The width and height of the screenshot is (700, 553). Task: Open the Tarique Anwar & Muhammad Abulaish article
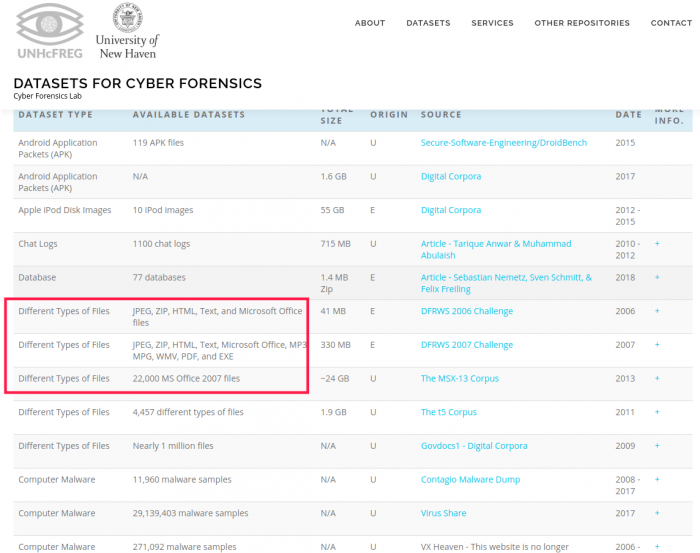[x=496, y=249]
